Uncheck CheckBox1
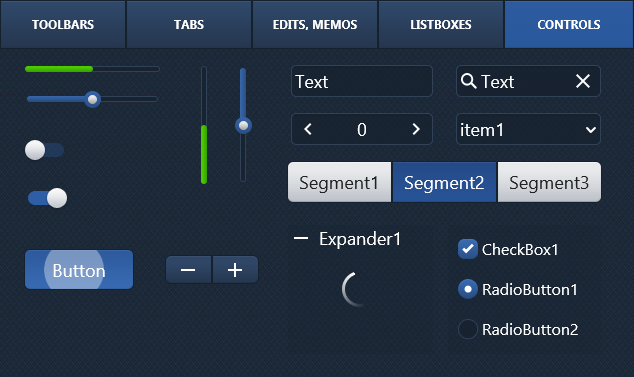Screen dimensions: 634x377 (468, 249)
